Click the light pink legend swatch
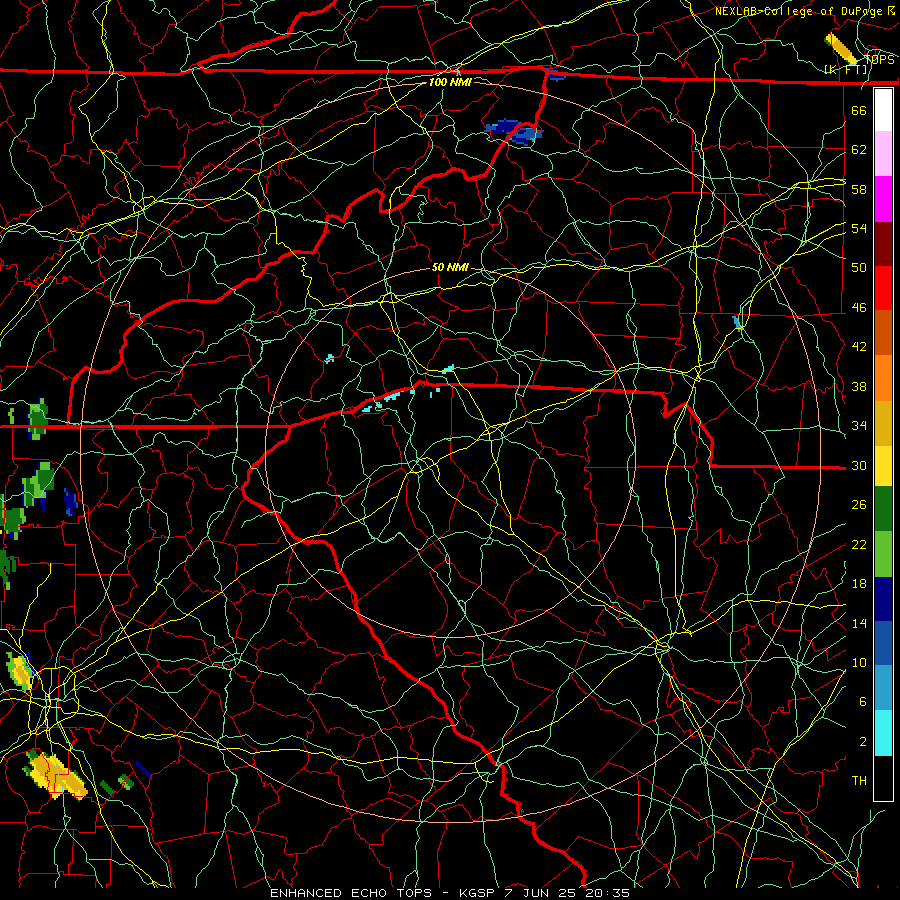This screenshot has height=900, width=900. point(883,153)
